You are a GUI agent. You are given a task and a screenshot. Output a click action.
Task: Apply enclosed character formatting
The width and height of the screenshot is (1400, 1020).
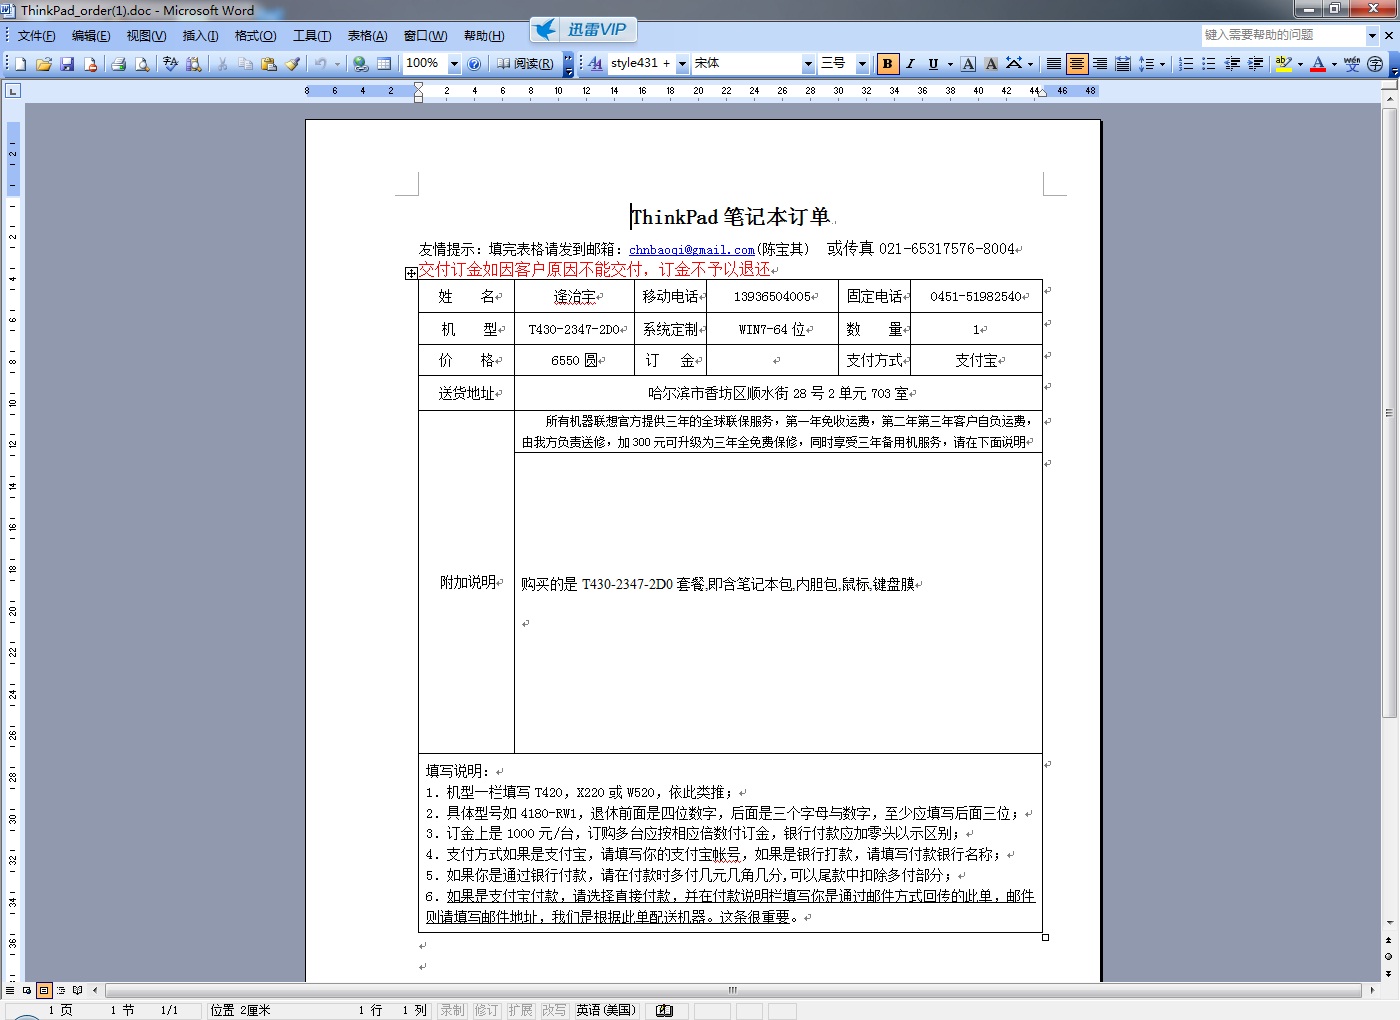point(1375,64)
